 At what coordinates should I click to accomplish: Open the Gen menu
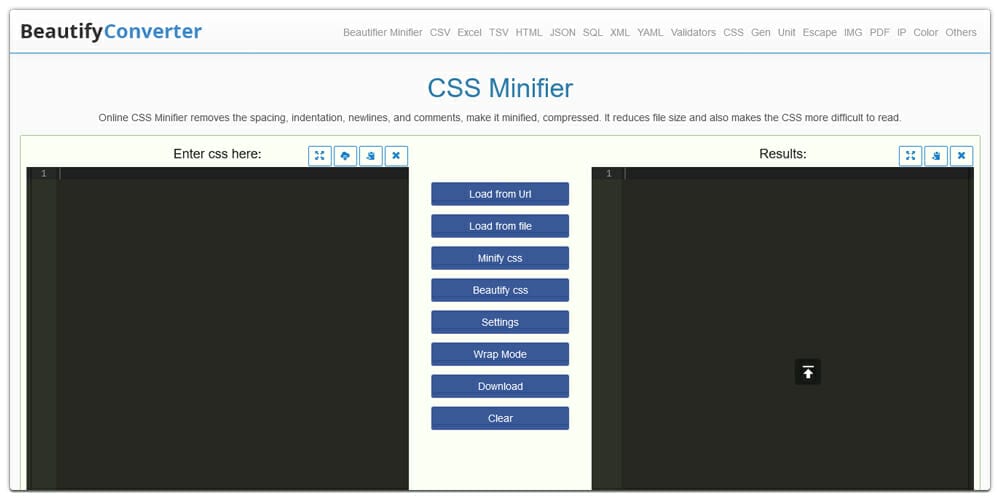(761, 33)
